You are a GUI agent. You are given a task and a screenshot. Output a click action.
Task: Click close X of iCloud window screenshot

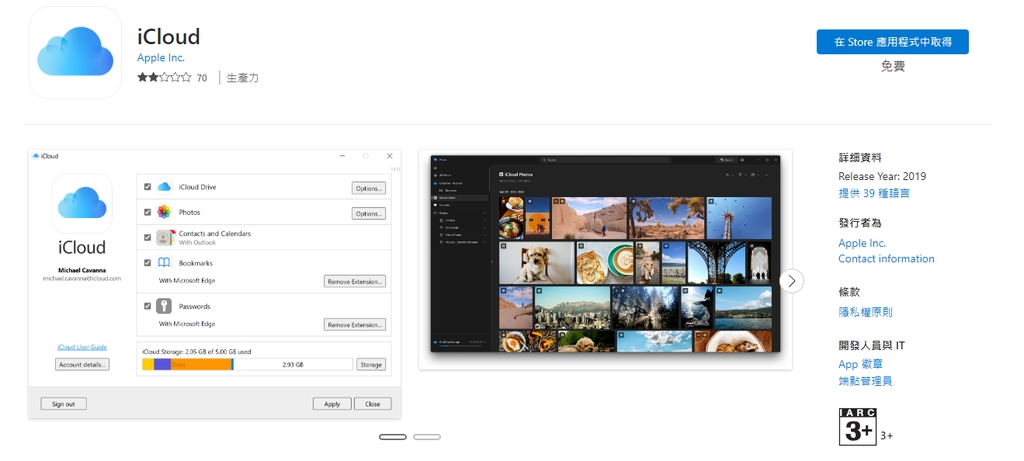tap(390, 156)
